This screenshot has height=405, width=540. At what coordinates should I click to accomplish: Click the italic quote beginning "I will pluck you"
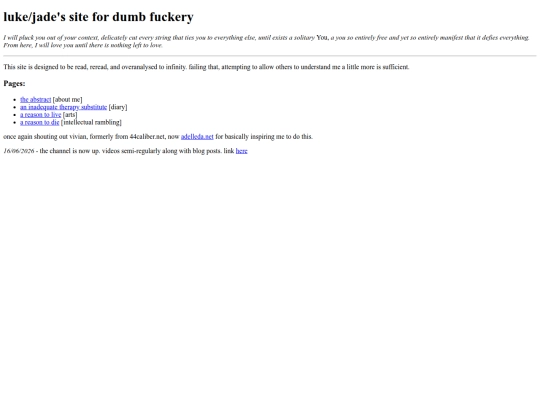pos(266,41)
